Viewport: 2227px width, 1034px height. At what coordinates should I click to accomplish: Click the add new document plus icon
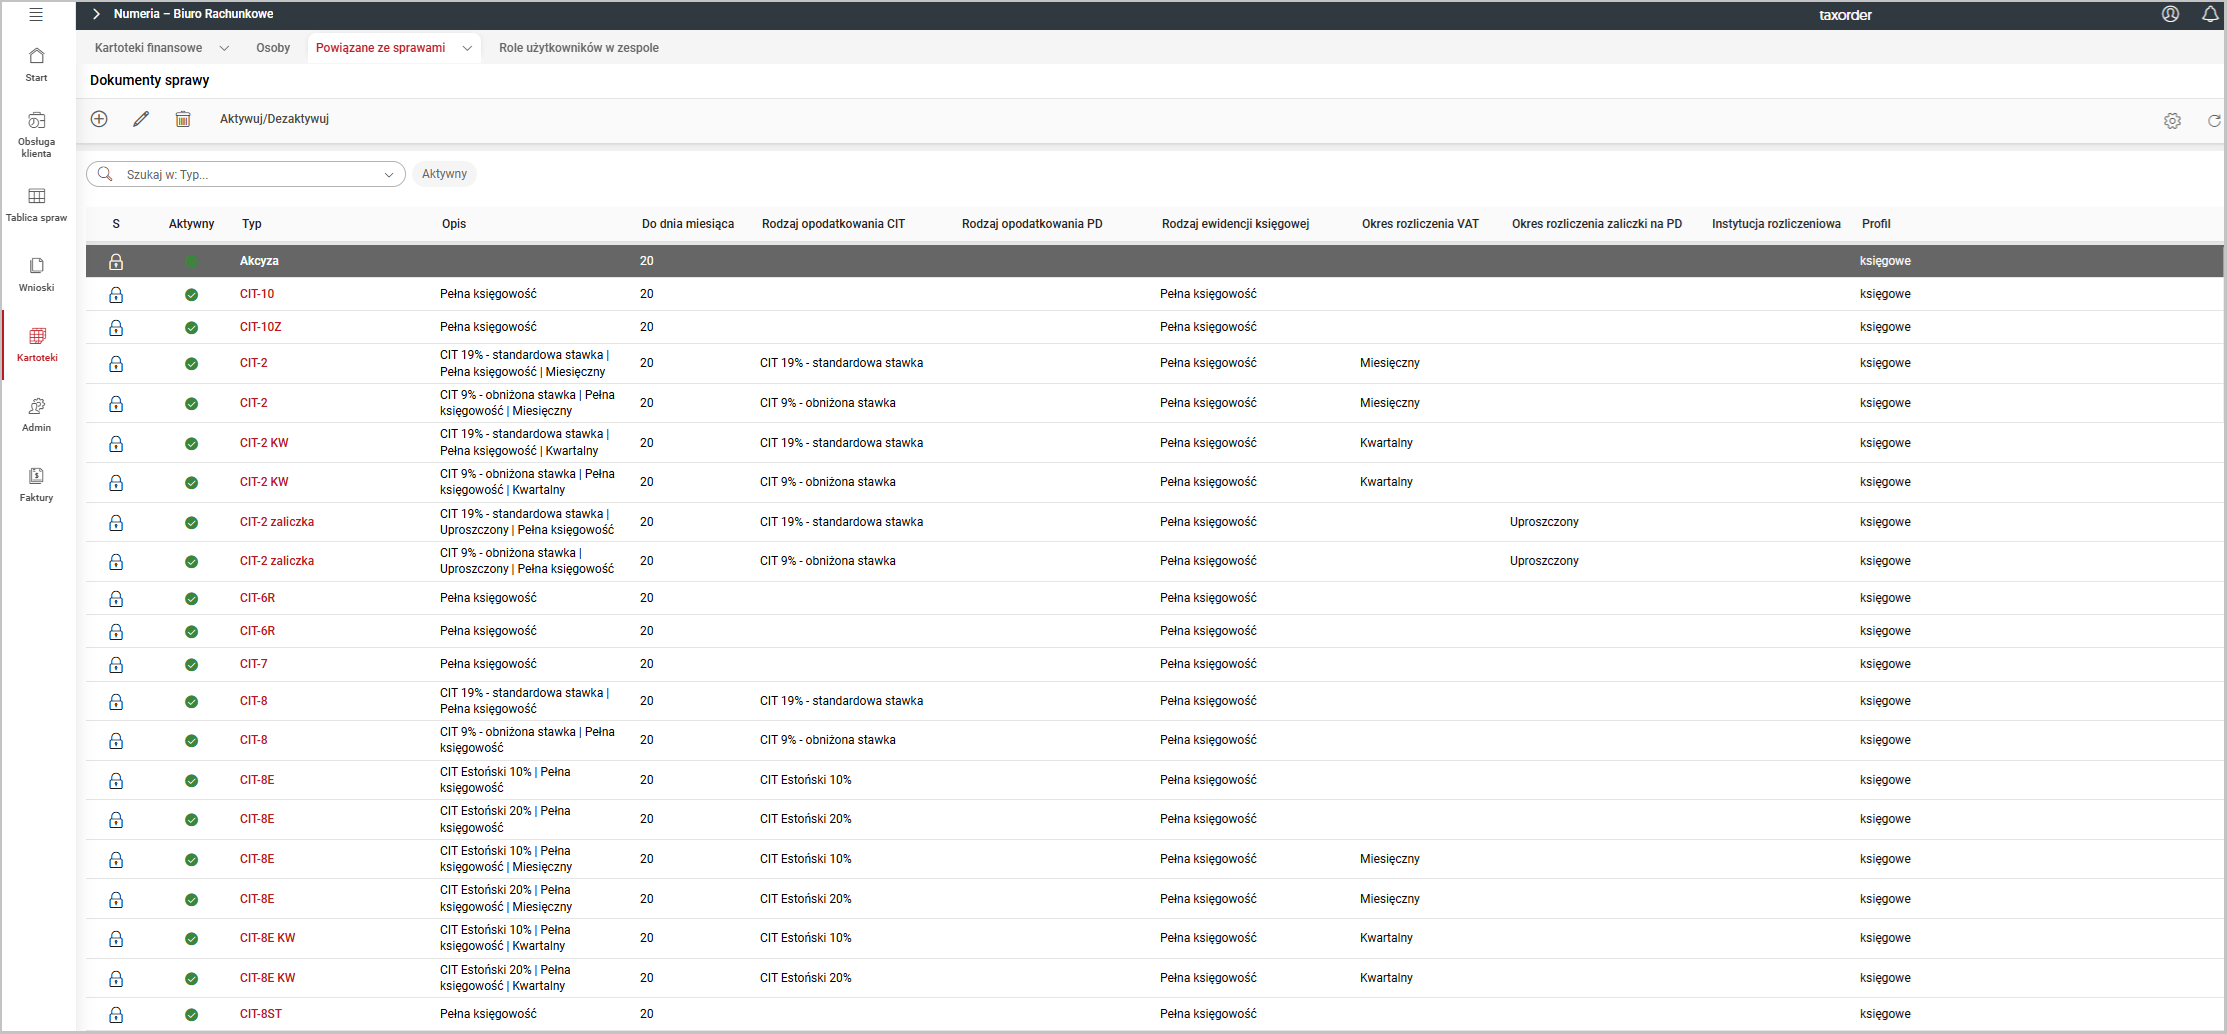(x=99, y=119)
